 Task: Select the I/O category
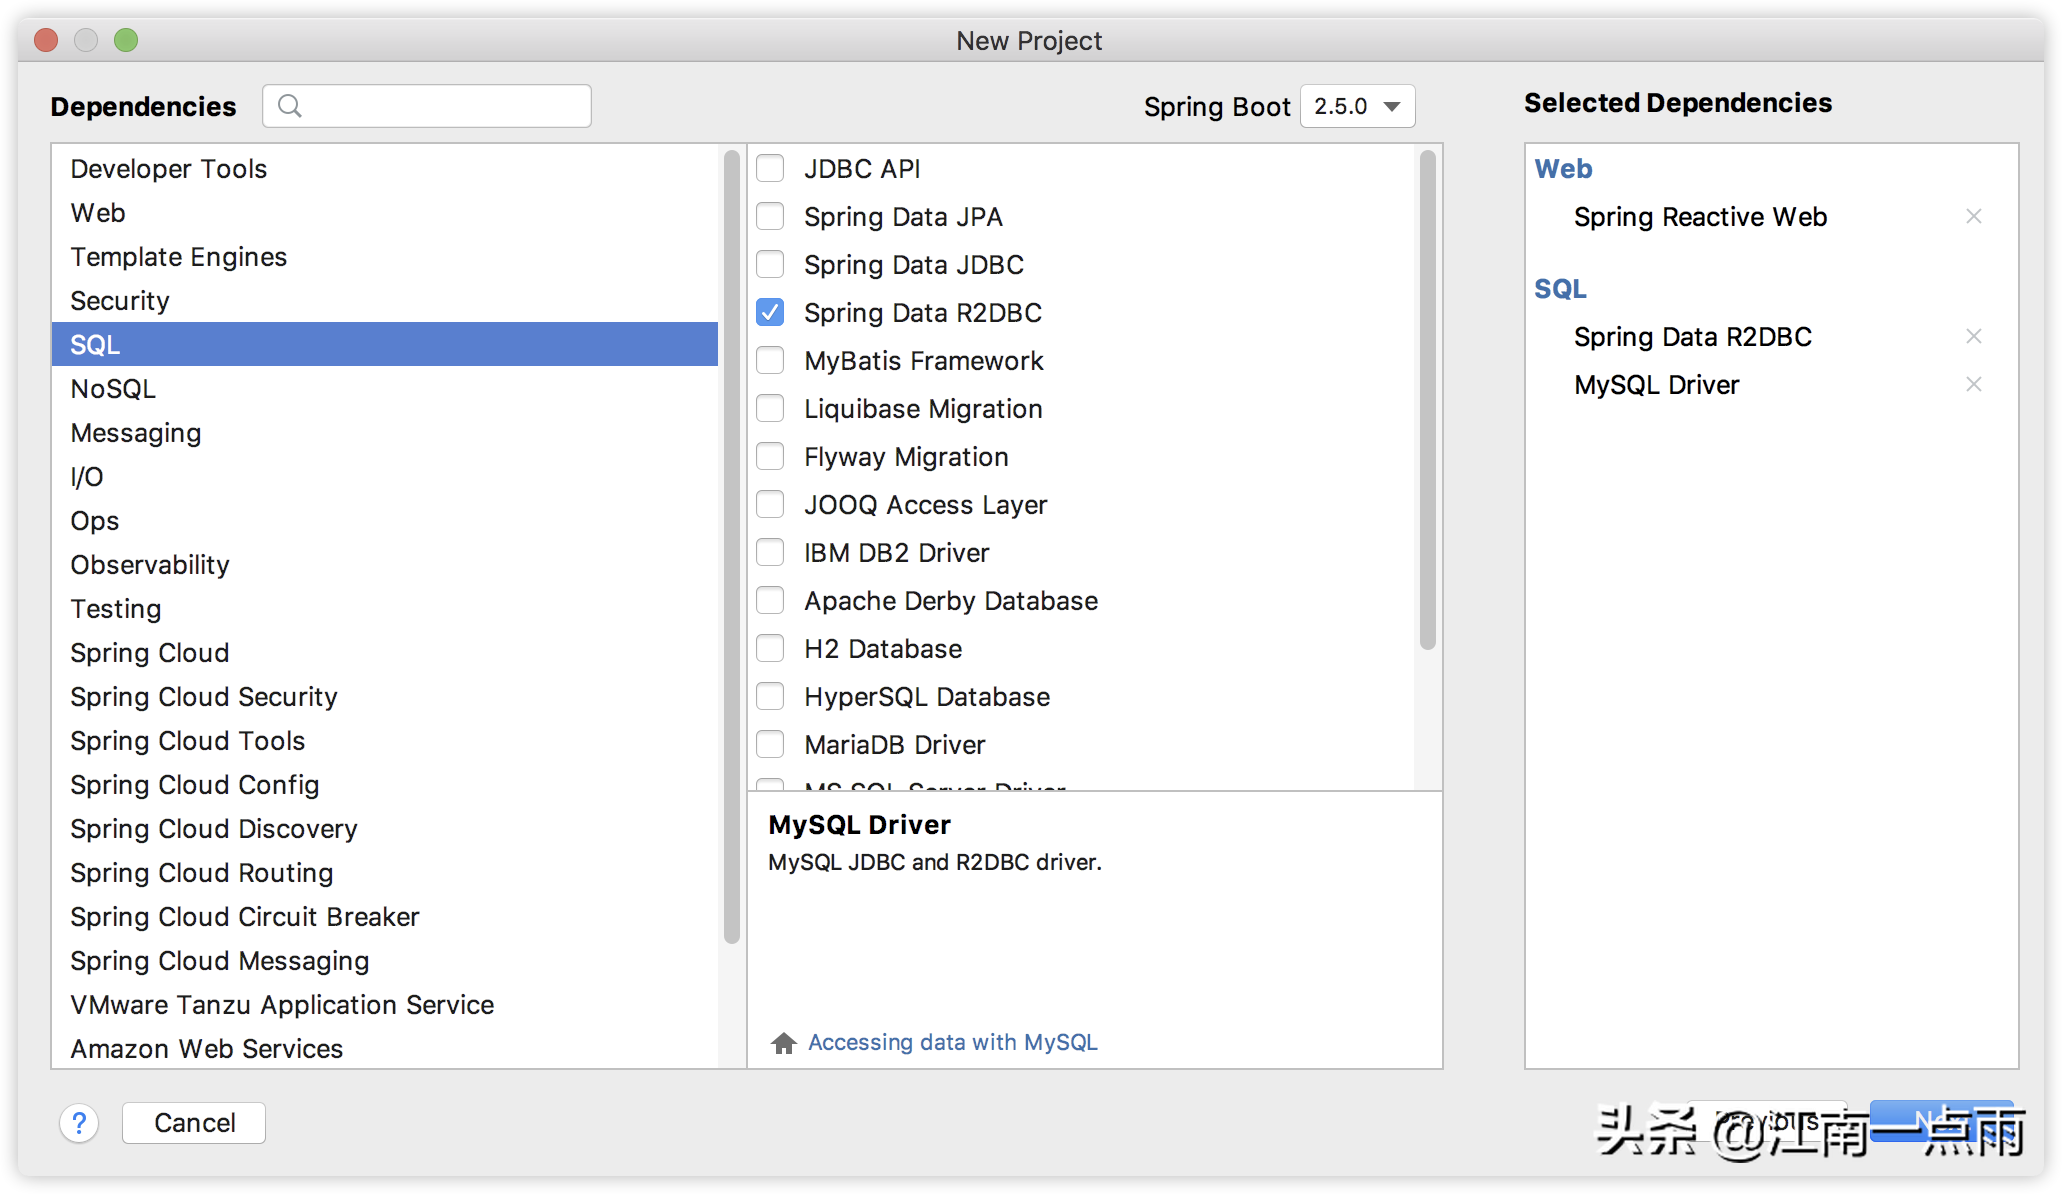tap(385, 476)
